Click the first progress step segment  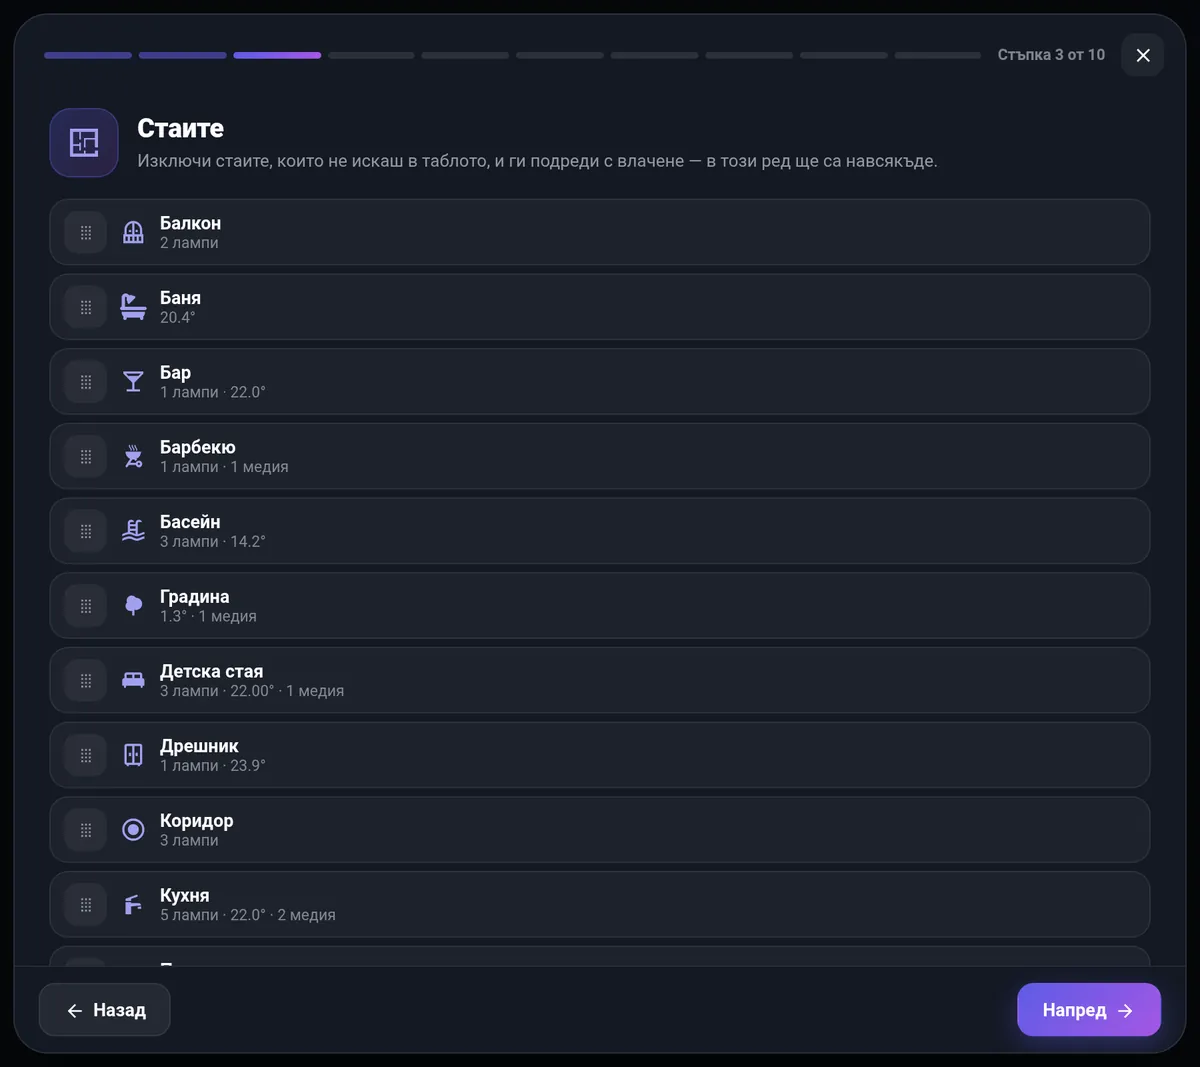[88, 55]
